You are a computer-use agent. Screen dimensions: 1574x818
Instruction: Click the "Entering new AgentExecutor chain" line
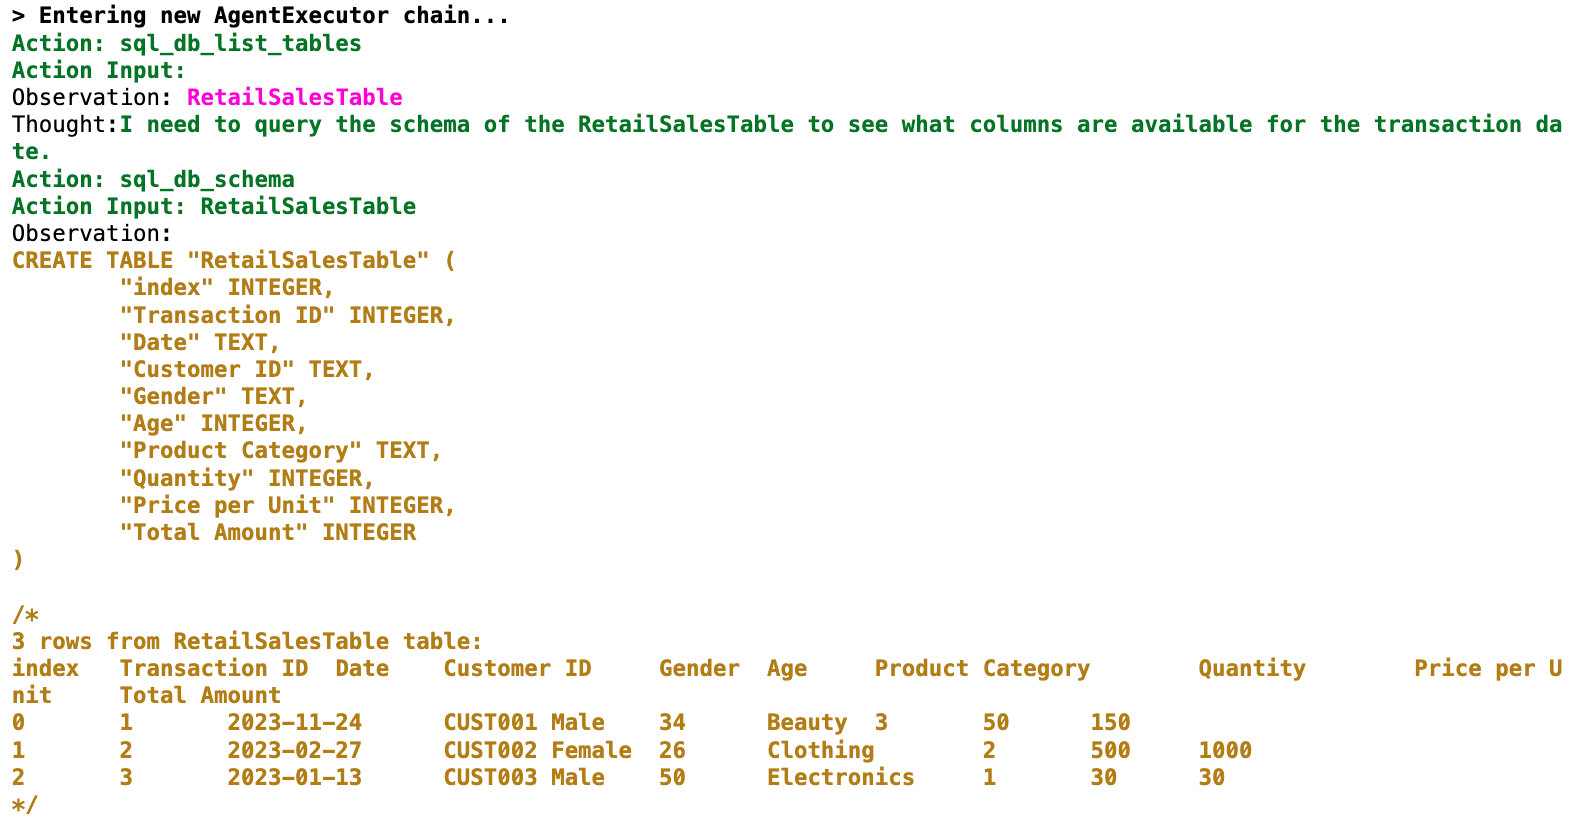[x=260, y=16]
